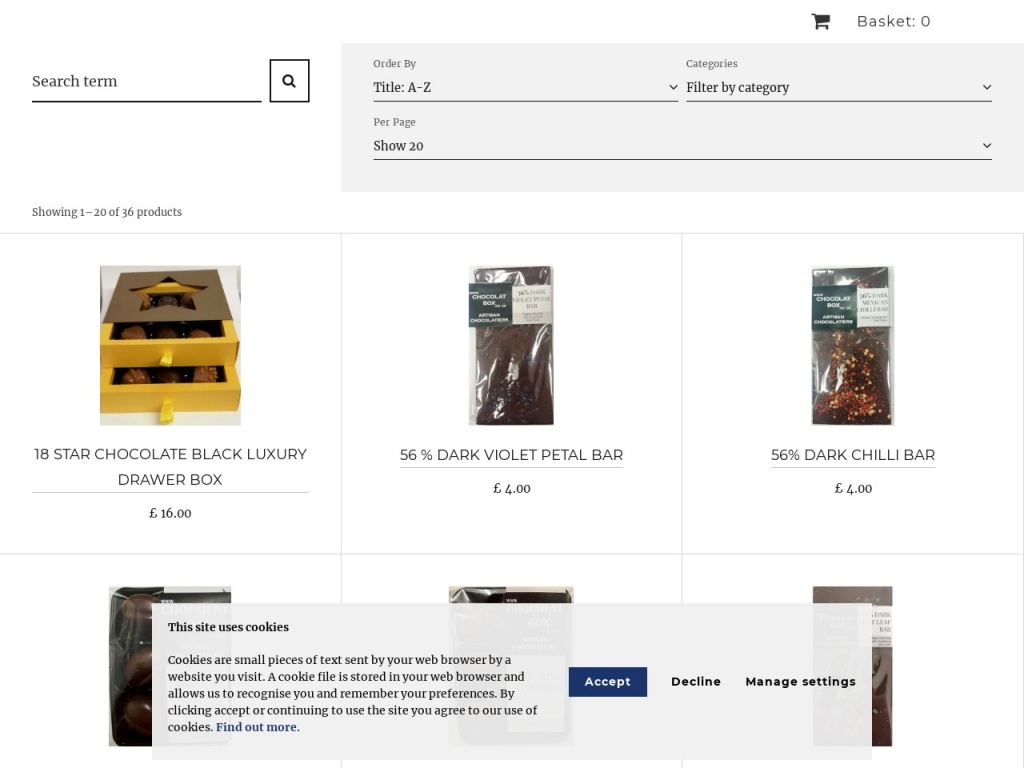View the Dark Chilli Bar photo
This screenshot has width=1024, height=768.
pos(852,345)
